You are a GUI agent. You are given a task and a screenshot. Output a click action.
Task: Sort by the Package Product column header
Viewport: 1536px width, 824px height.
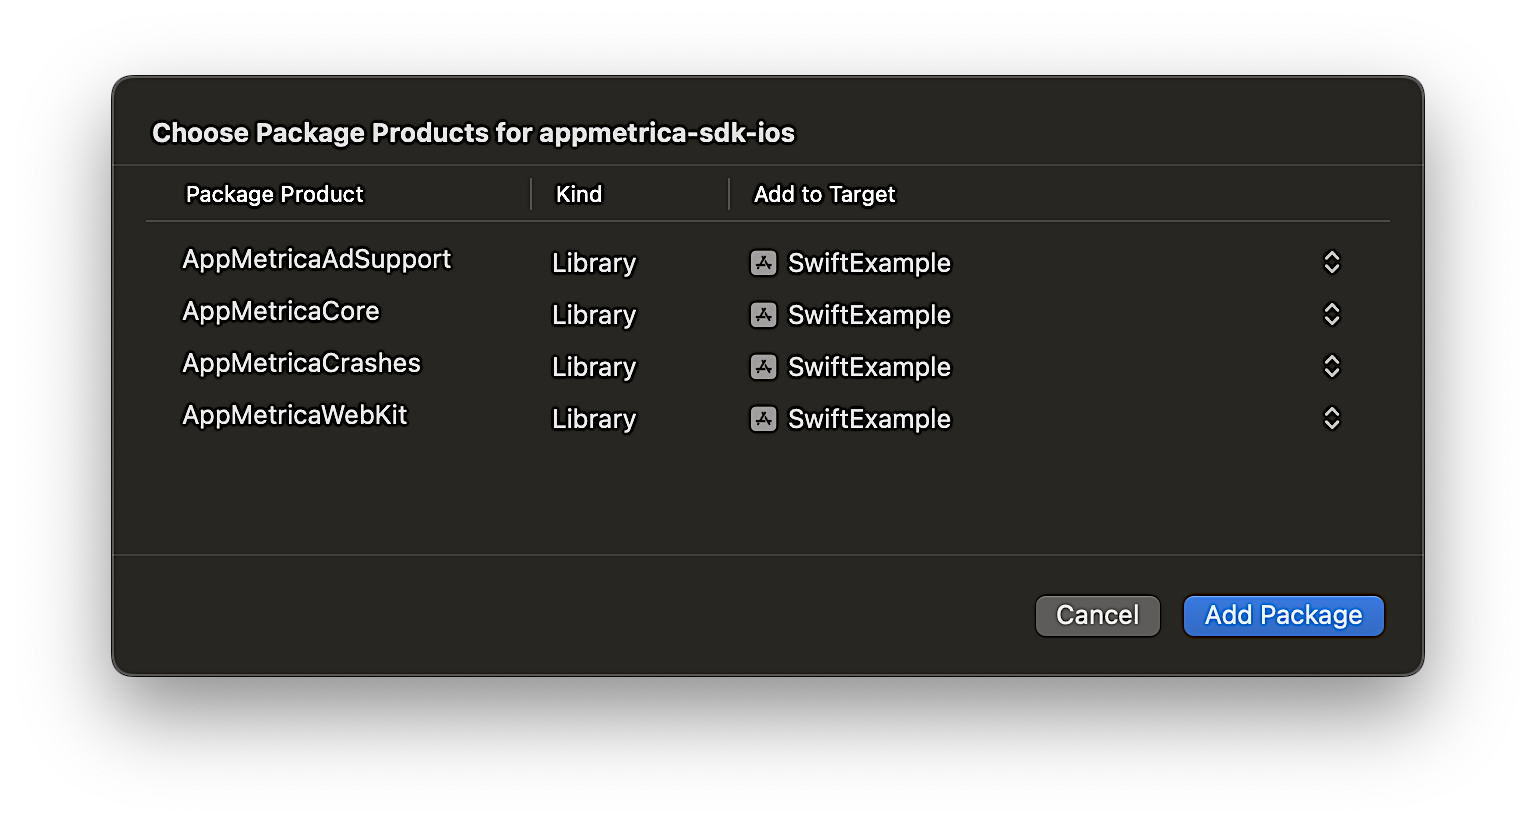[275, 194]
